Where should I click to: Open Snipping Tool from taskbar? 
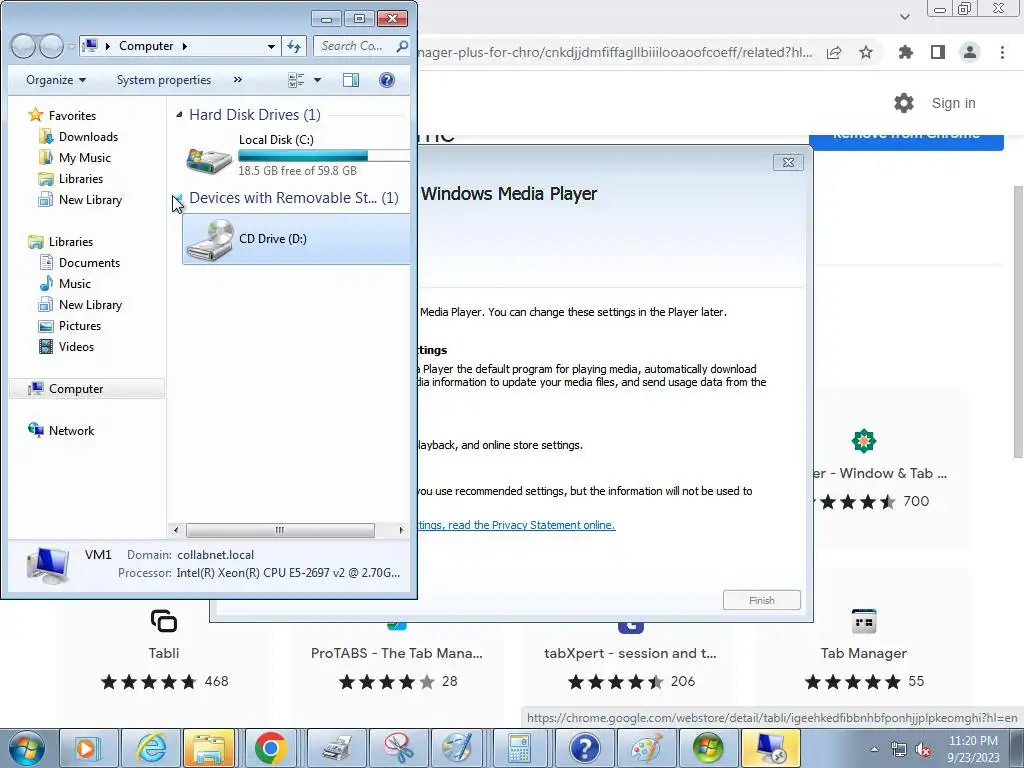pyautogui.click(x=398, y=748)
